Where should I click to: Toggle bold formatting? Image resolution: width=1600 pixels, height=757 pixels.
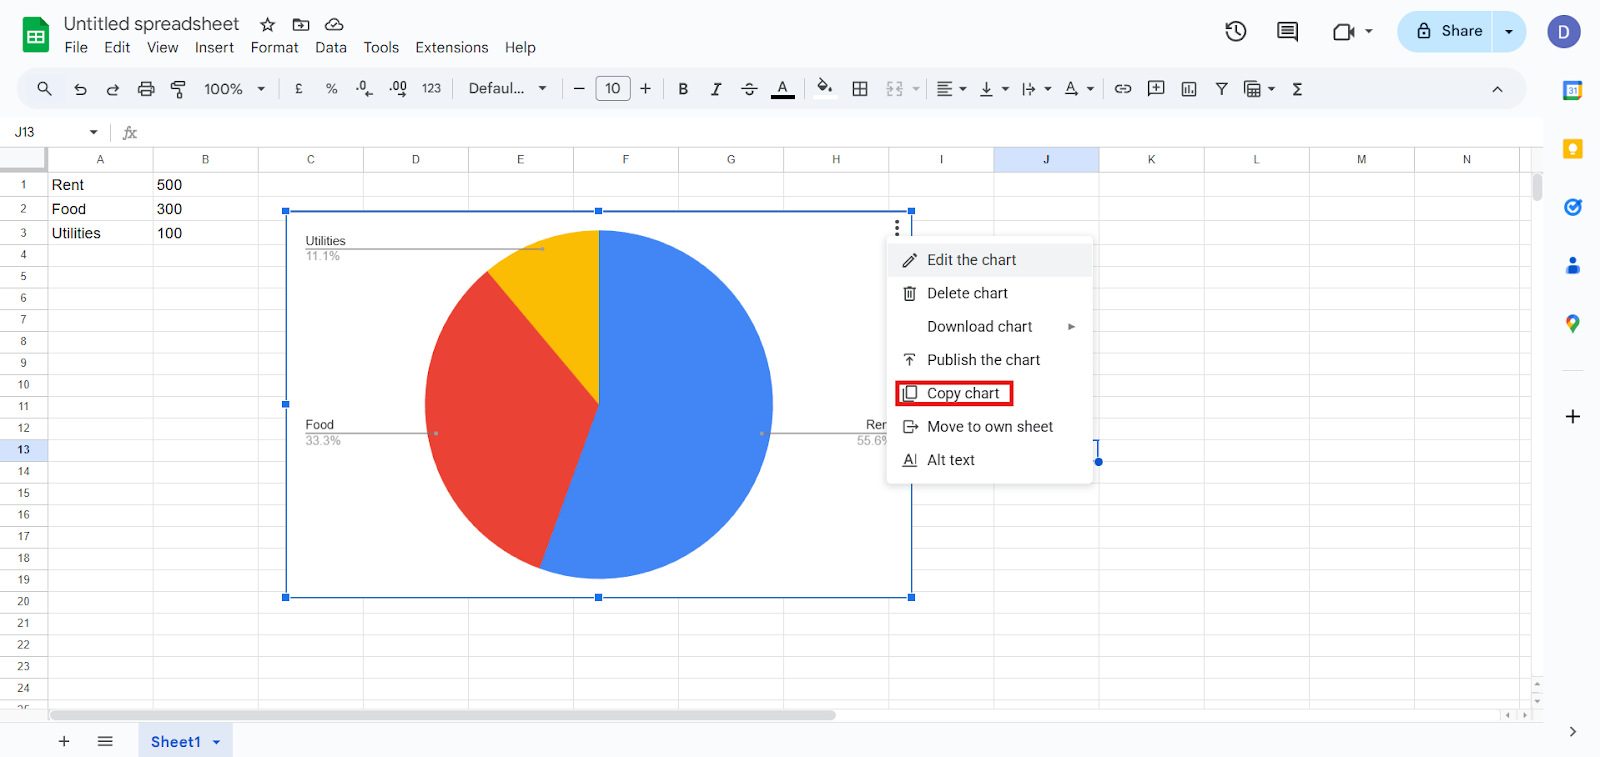point(683,89)
